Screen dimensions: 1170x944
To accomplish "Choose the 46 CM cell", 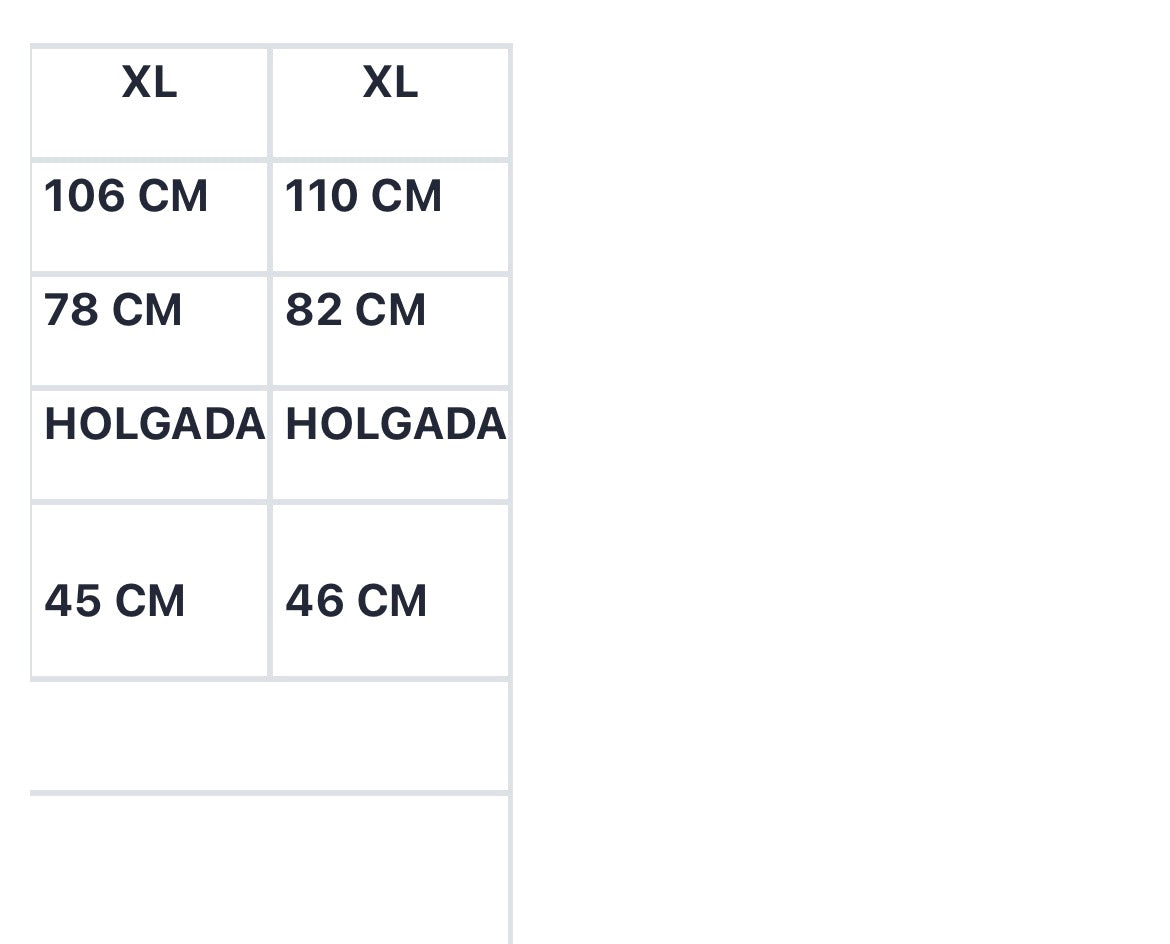I will (390, 590).
